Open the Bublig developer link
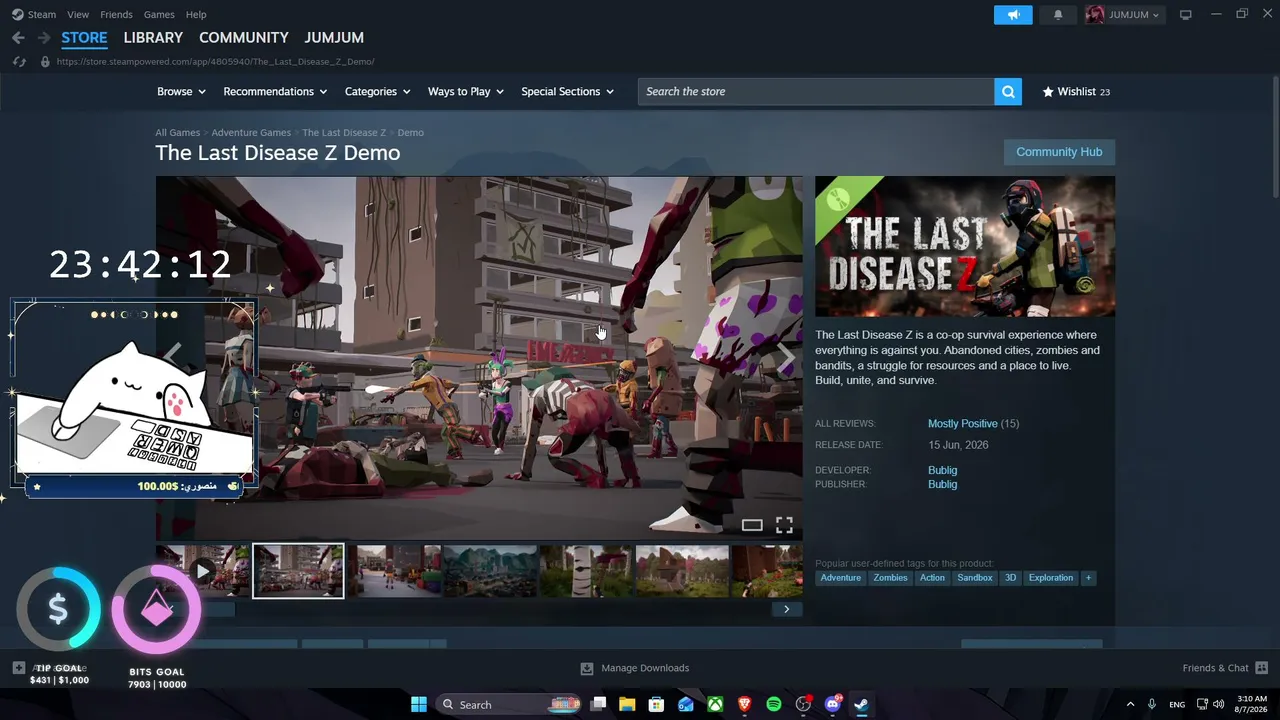 point(942,470)
